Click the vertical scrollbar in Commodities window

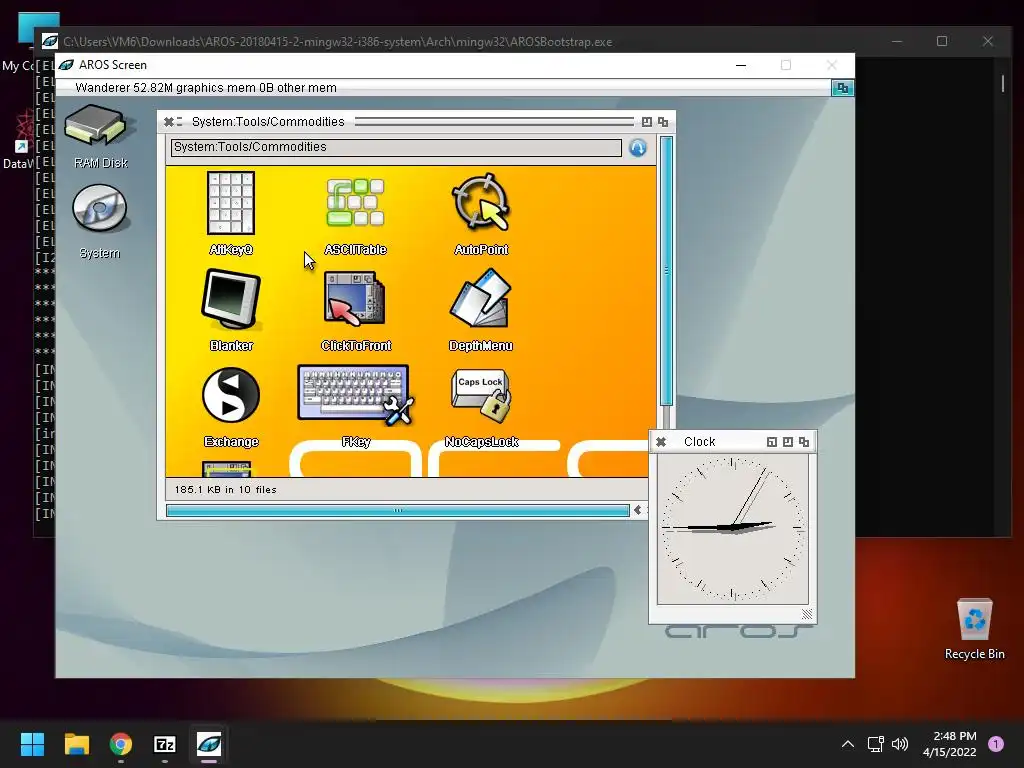pyautogui.click(x=666, y=272)
